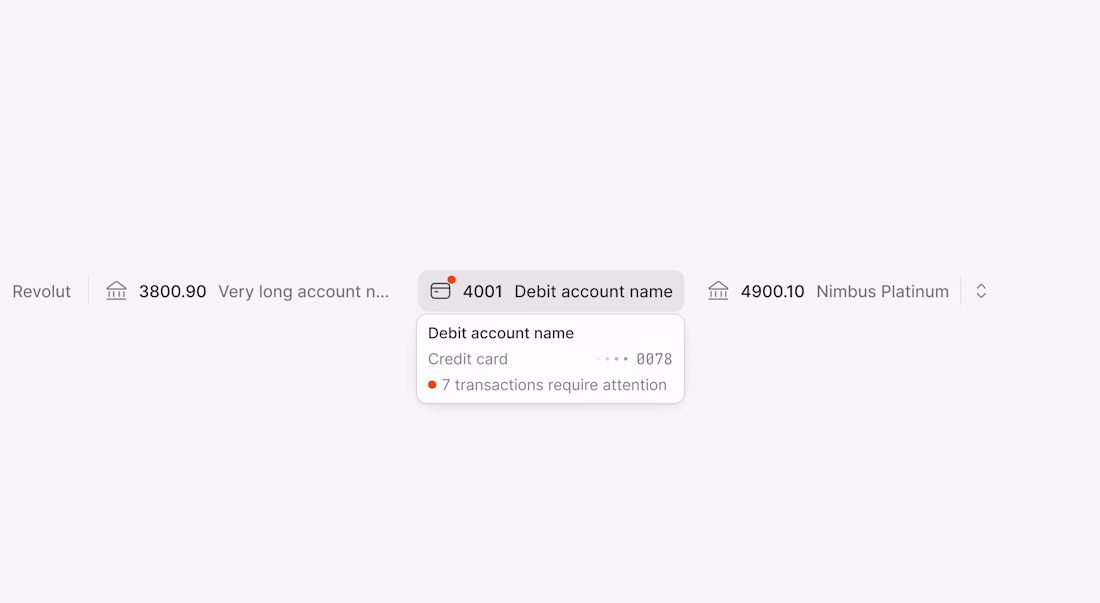Select the Nimbus Platinum account tab

click(882, 292)
